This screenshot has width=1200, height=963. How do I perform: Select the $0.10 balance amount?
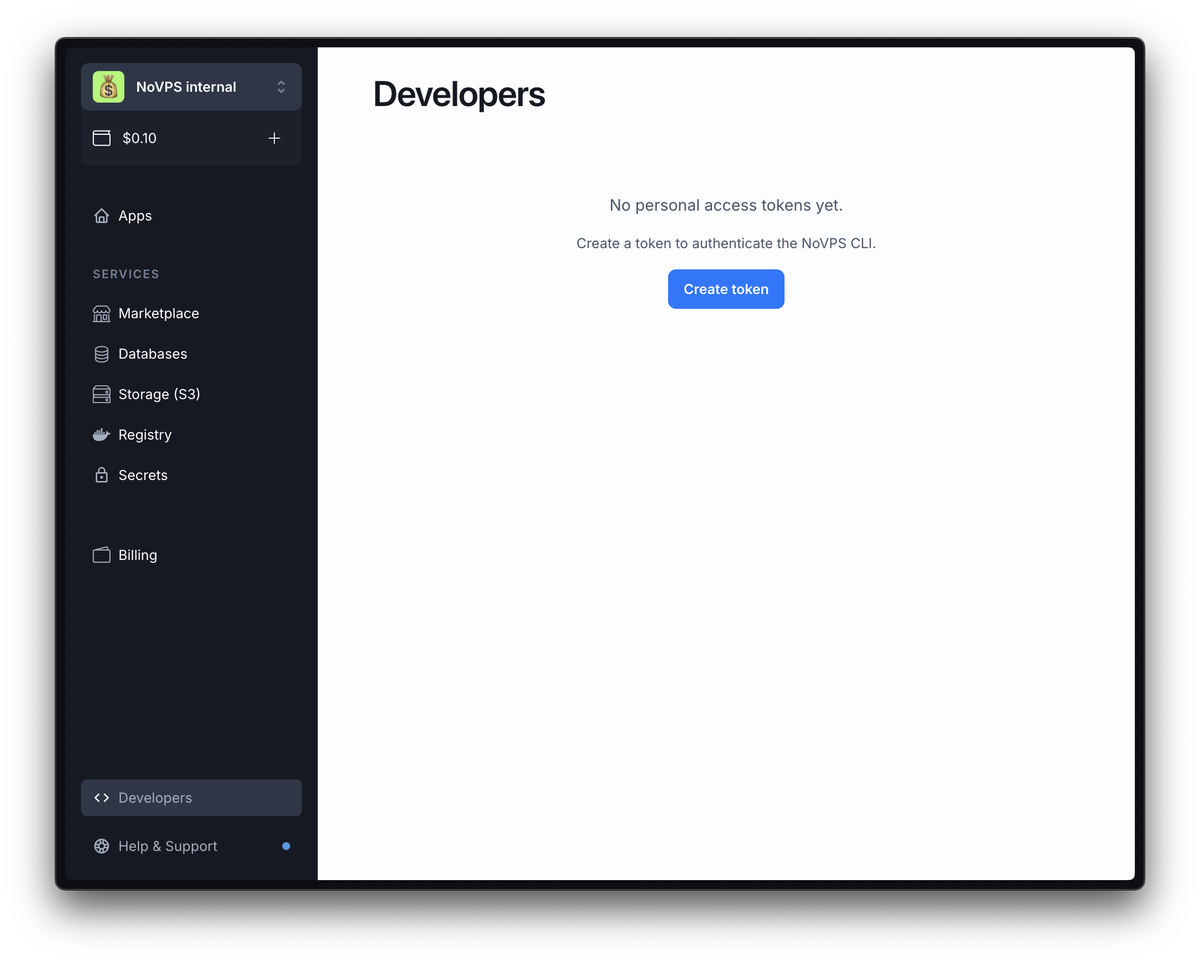coord(139,138)
